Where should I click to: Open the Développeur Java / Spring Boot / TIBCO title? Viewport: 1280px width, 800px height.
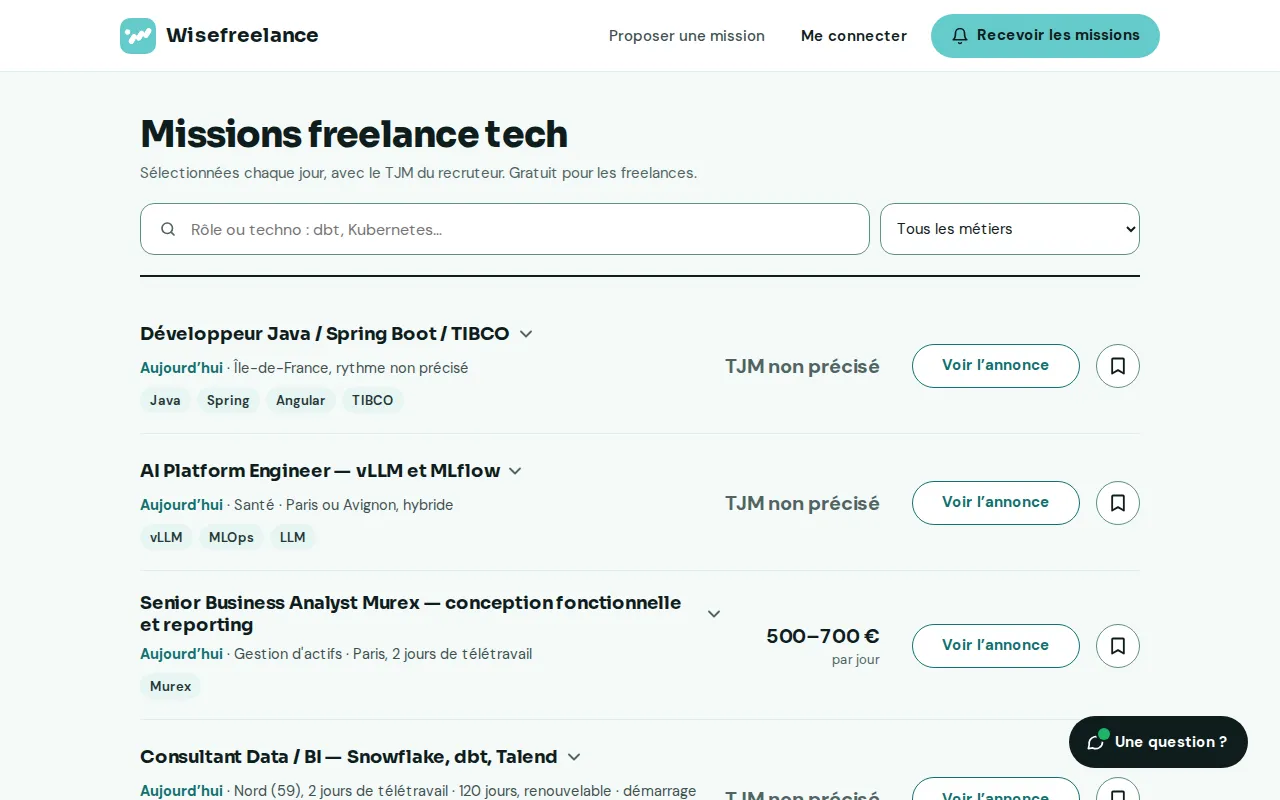pos(325,334)
